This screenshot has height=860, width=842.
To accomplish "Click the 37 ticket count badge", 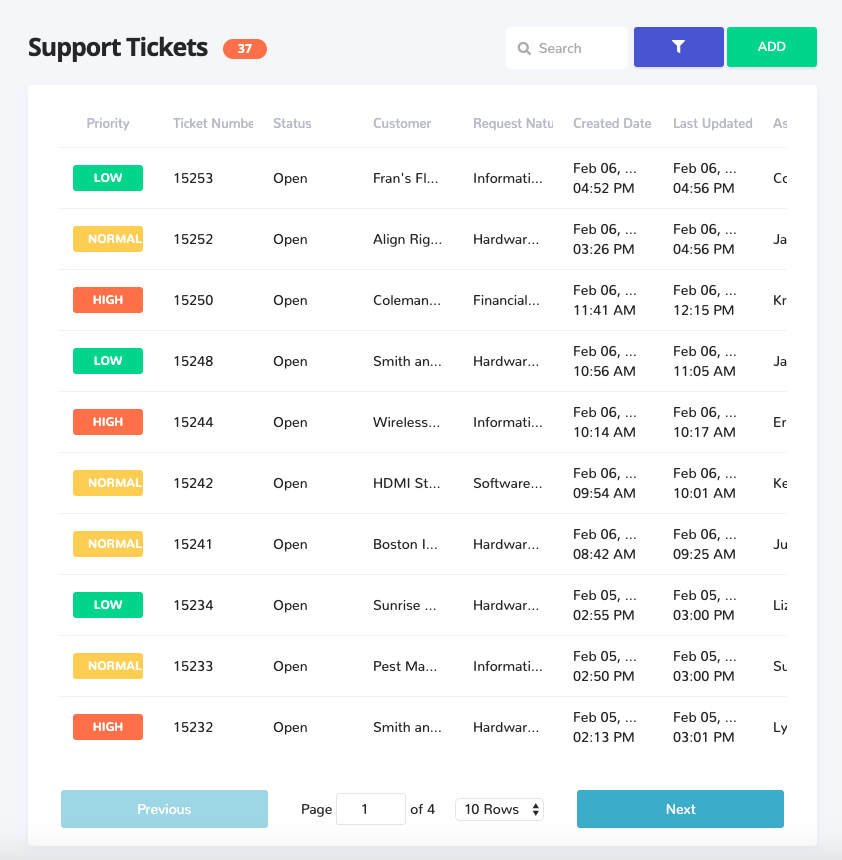I will [245, 49].
